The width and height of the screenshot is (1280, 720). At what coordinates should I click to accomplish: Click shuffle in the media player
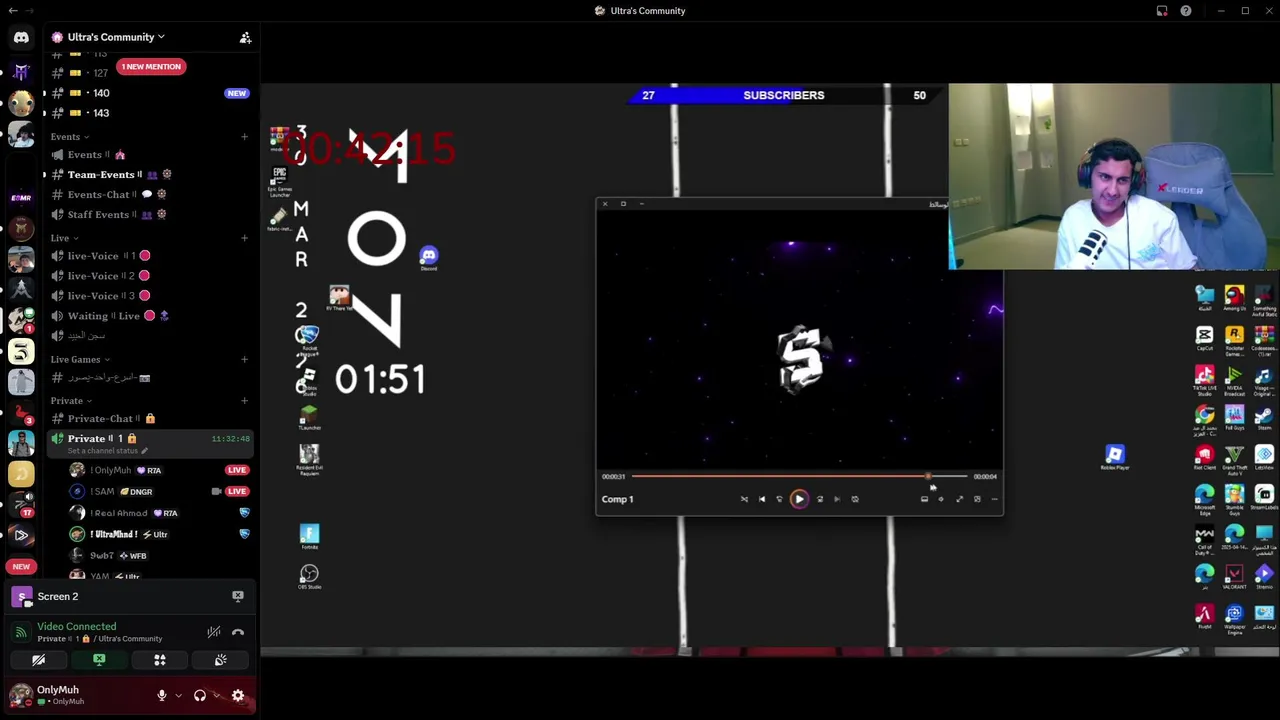pos(744,499)
